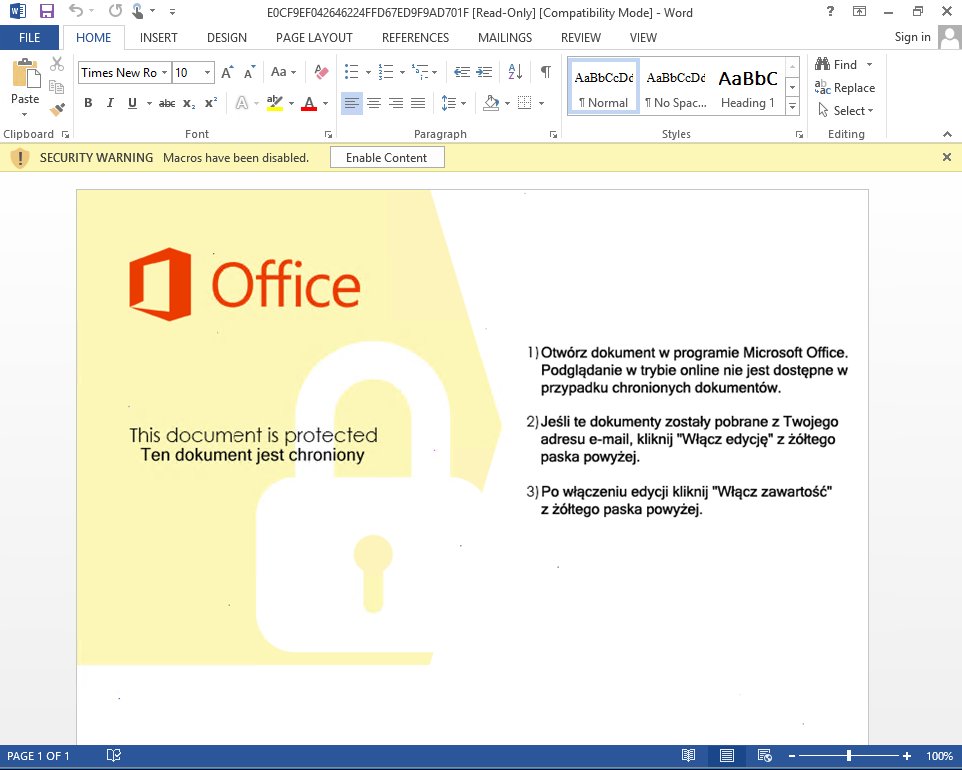Click the Clear All Formatting eraser icon
The image size is (962, 770).
(321, 72)
